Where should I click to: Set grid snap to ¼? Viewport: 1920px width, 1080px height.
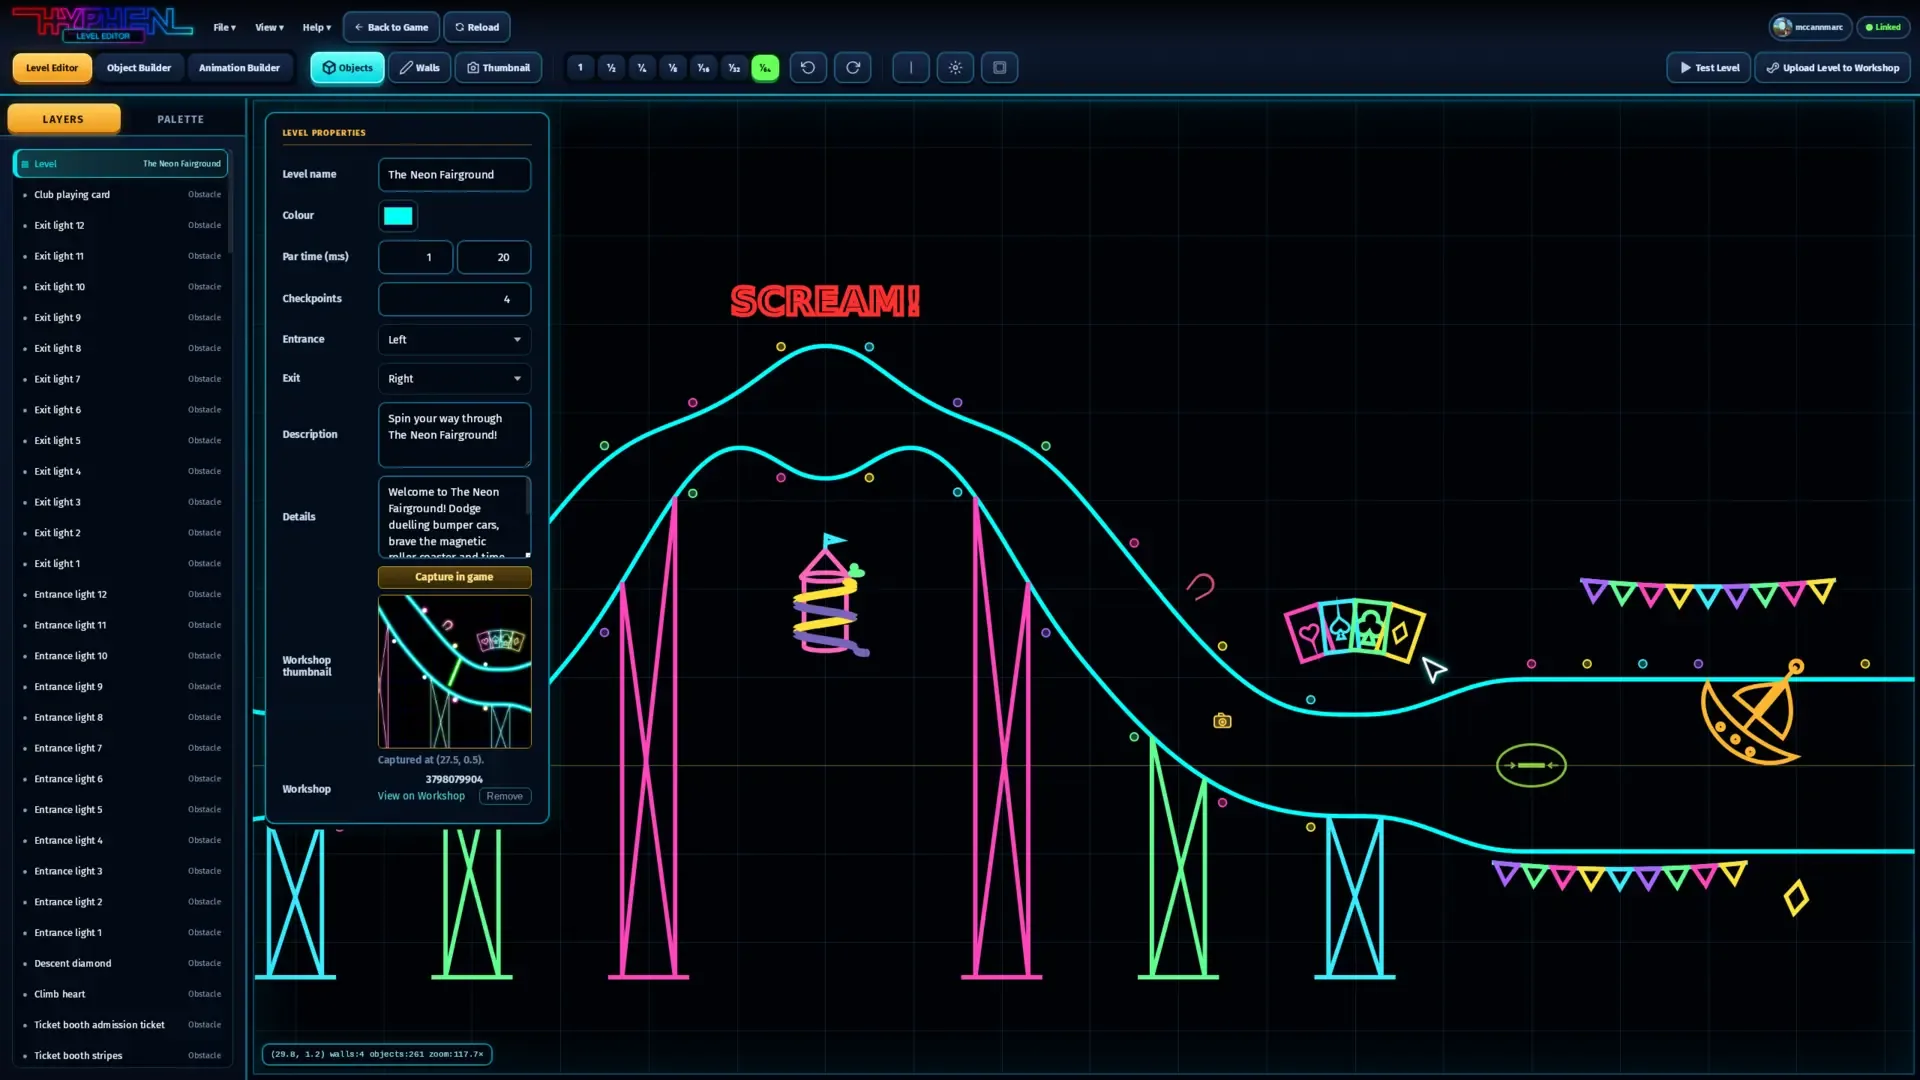pos(642,68)
